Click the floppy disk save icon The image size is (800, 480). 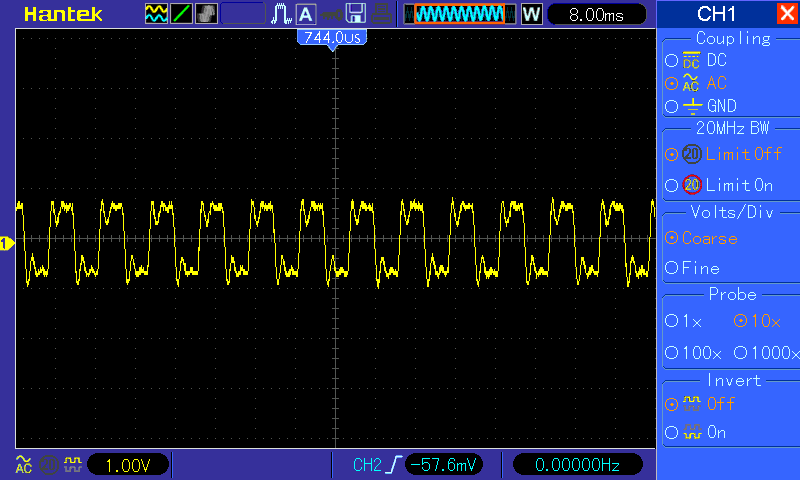coord(356,14)
